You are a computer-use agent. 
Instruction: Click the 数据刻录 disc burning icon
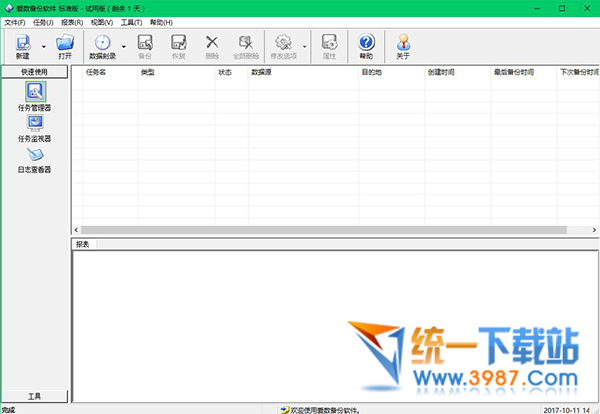[x=102, y=43]
